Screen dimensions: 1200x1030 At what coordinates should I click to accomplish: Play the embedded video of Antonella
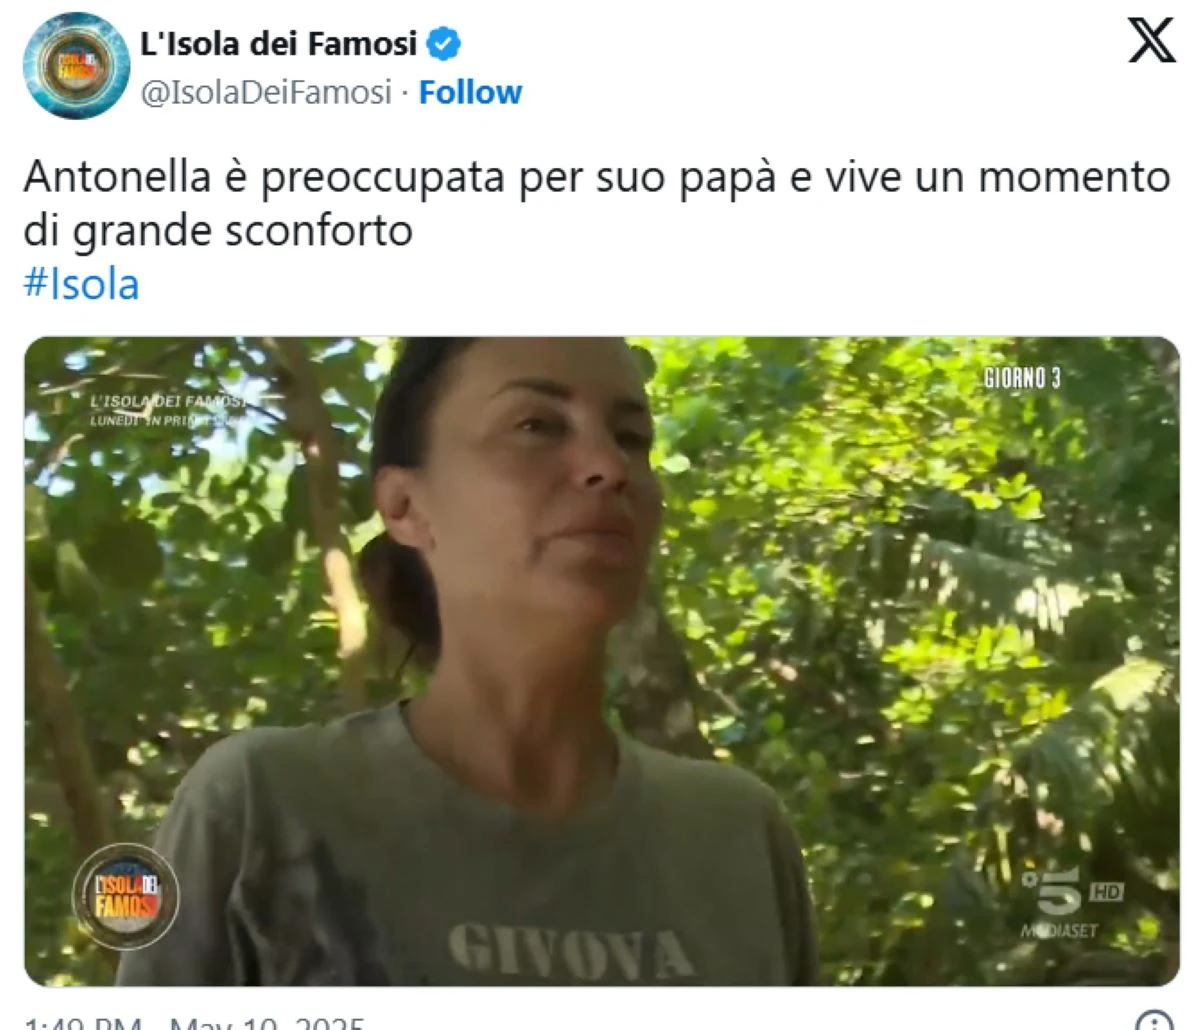[602, 661]
